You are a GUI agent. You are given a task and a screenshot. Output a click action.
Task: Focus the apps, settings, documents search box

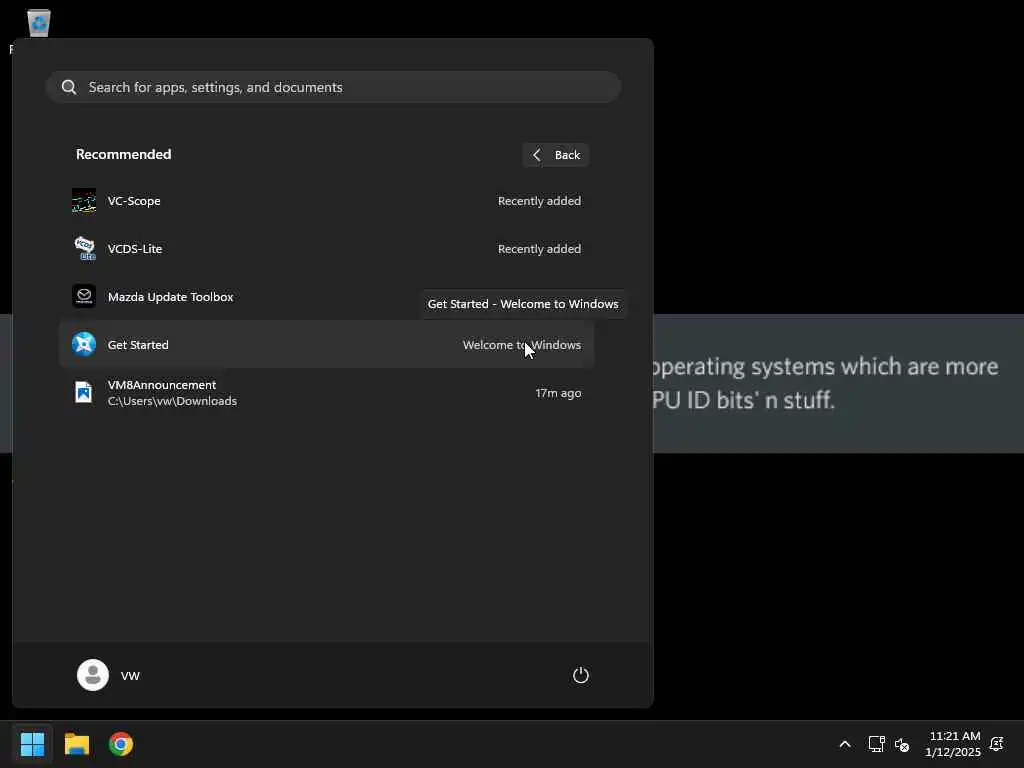(x=333, y=87)
